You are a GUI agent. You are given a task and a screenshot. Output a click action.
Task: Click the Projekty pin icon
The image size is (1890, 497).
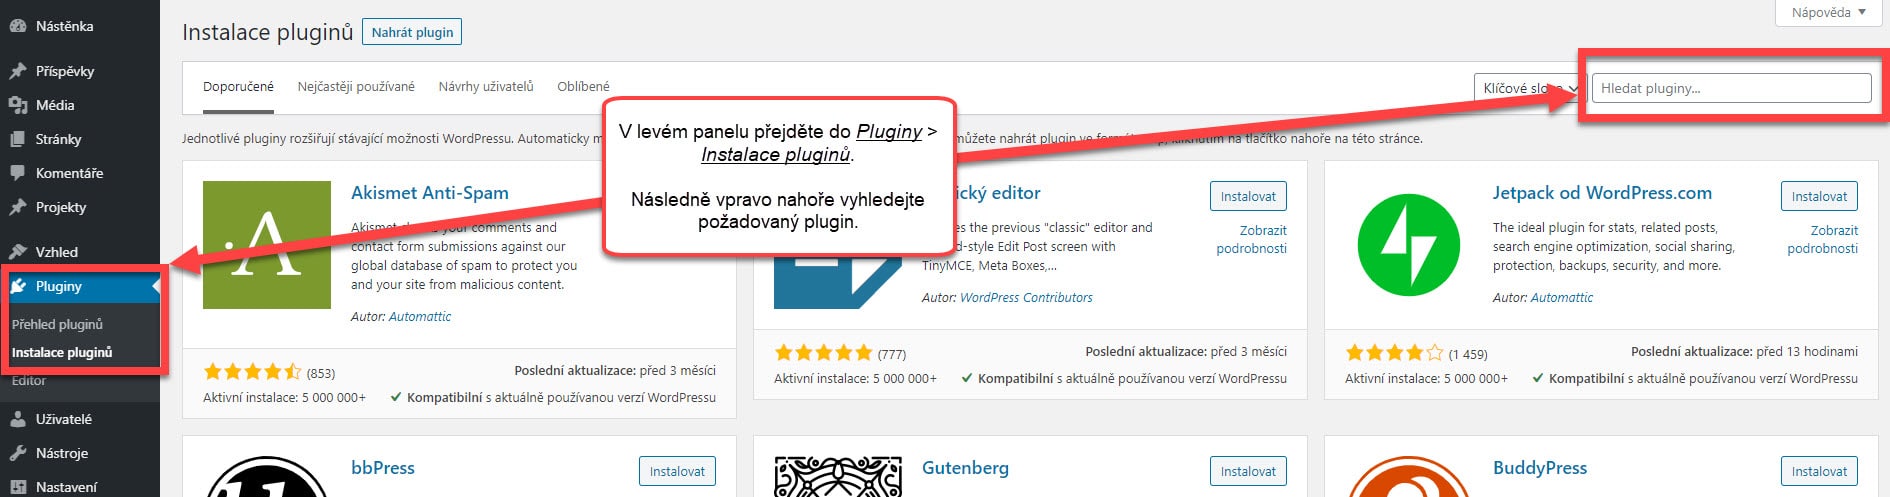pyautogui.click(x=17, y=207)
